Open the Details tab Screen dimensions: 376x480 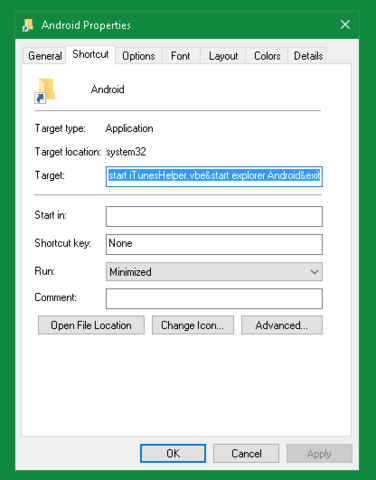click(308, 56)
